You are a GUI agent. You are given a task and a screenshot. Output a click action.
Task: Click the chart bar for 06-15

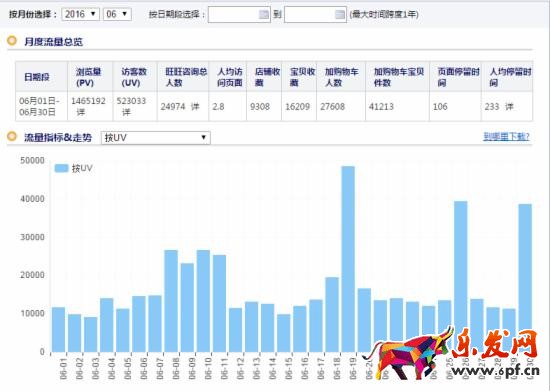point(284,333)
